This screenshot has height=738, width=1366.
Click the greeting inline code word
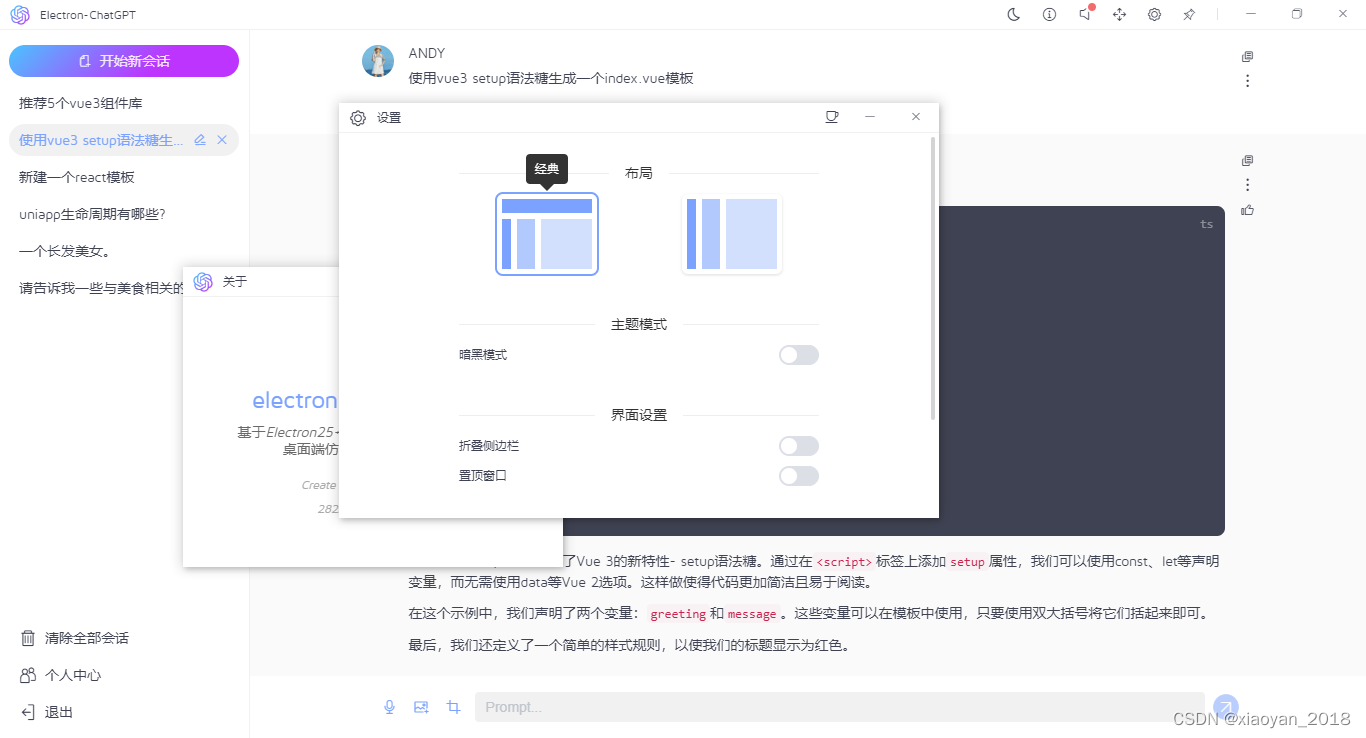point(678,614)
